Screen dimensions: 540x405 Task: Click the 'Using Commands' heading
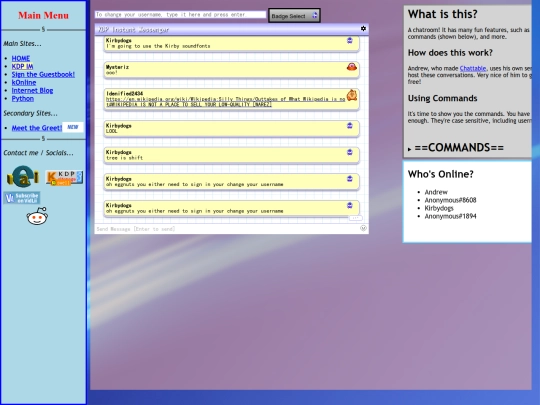tap(443, 98)
